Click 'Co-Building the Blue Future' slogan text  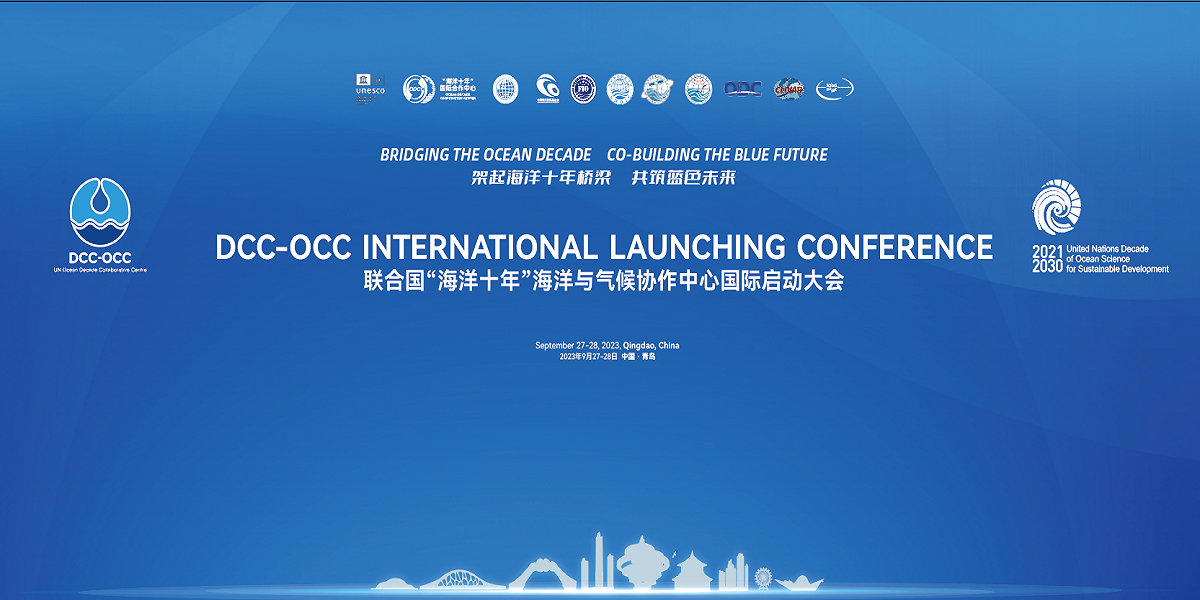[x=717, y=155]
